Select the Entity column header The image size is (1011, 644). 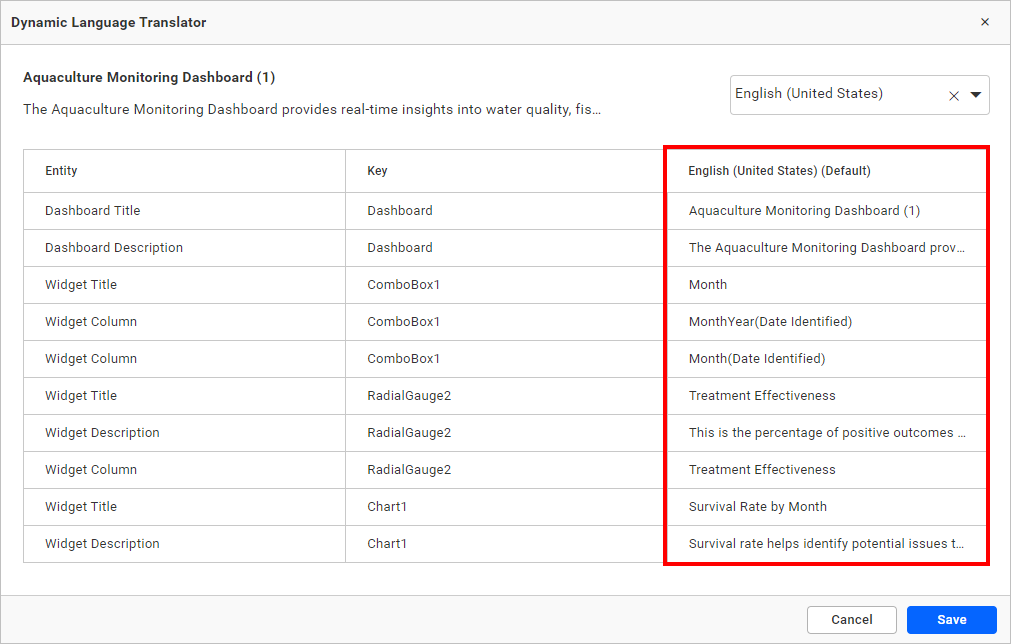(61, 170)
